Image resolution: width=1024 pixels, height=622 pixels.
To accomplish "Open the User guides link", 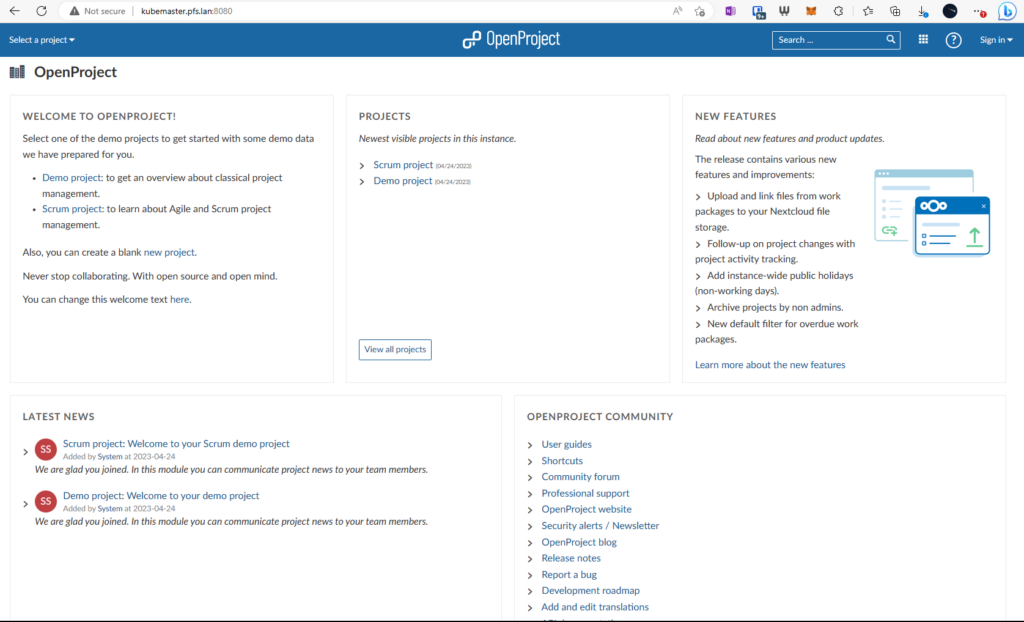I will pos(566,444).
